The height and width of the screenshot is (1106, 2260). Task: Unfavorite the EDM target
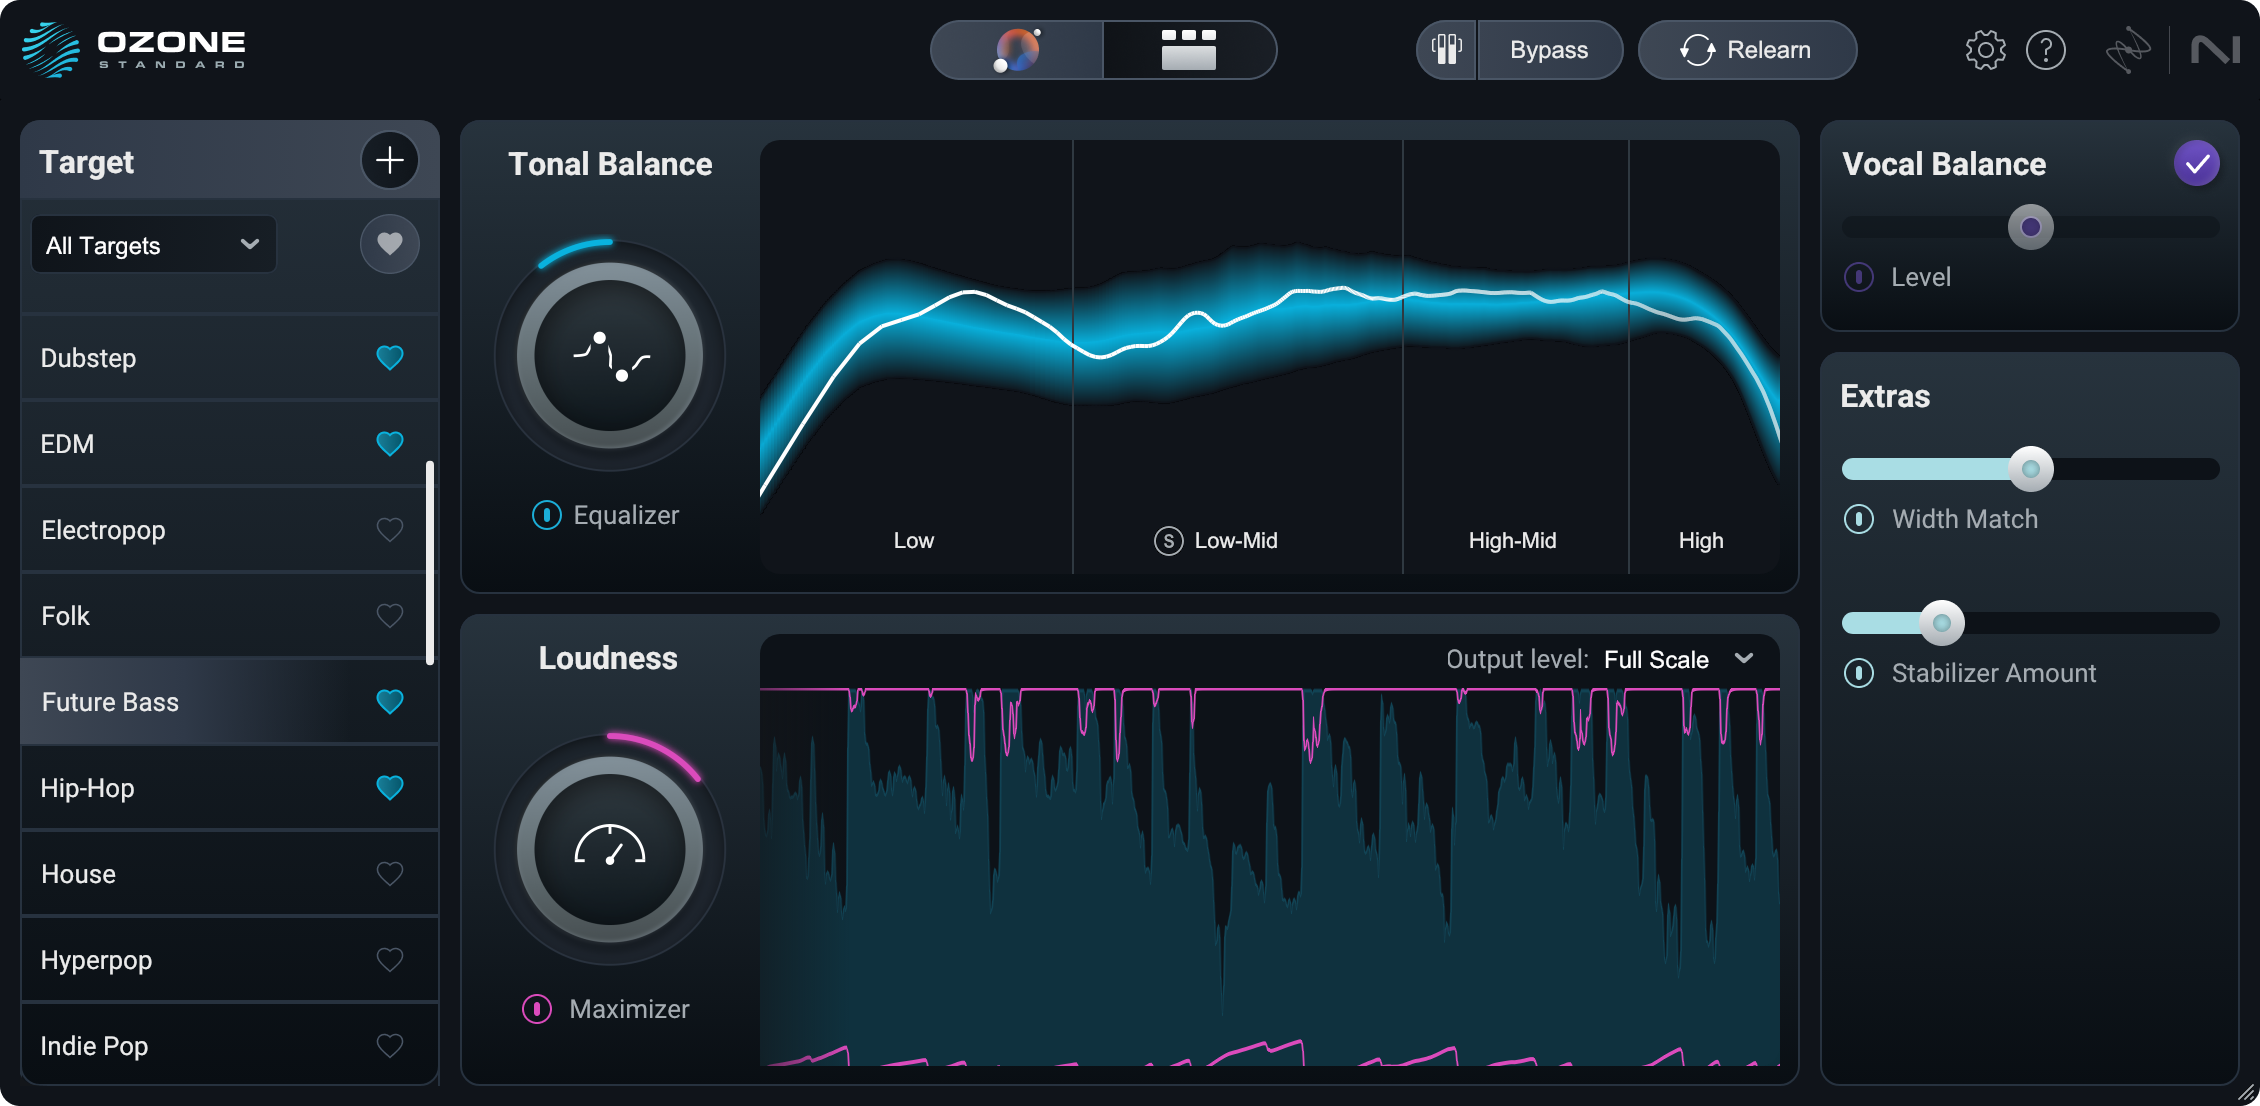[390, 443]
